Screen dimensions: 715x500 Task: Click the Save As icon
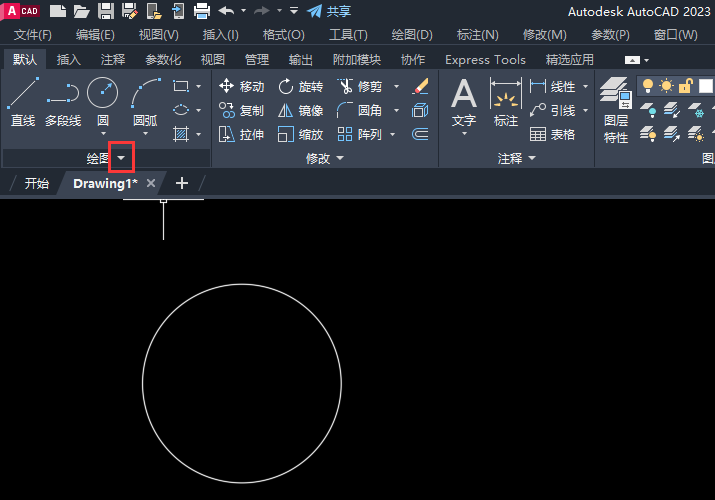pos(130,11)
